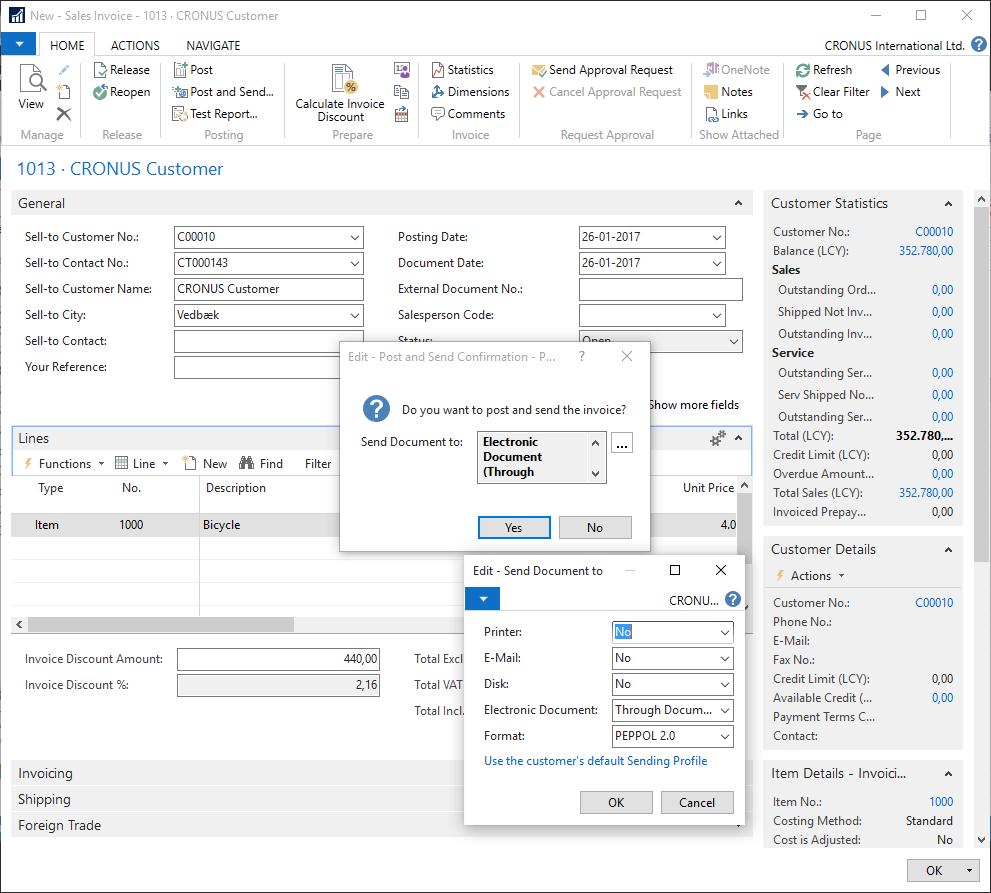Open the Functions menu in Lines
This screenshot has width=991, height=893.
64,463
